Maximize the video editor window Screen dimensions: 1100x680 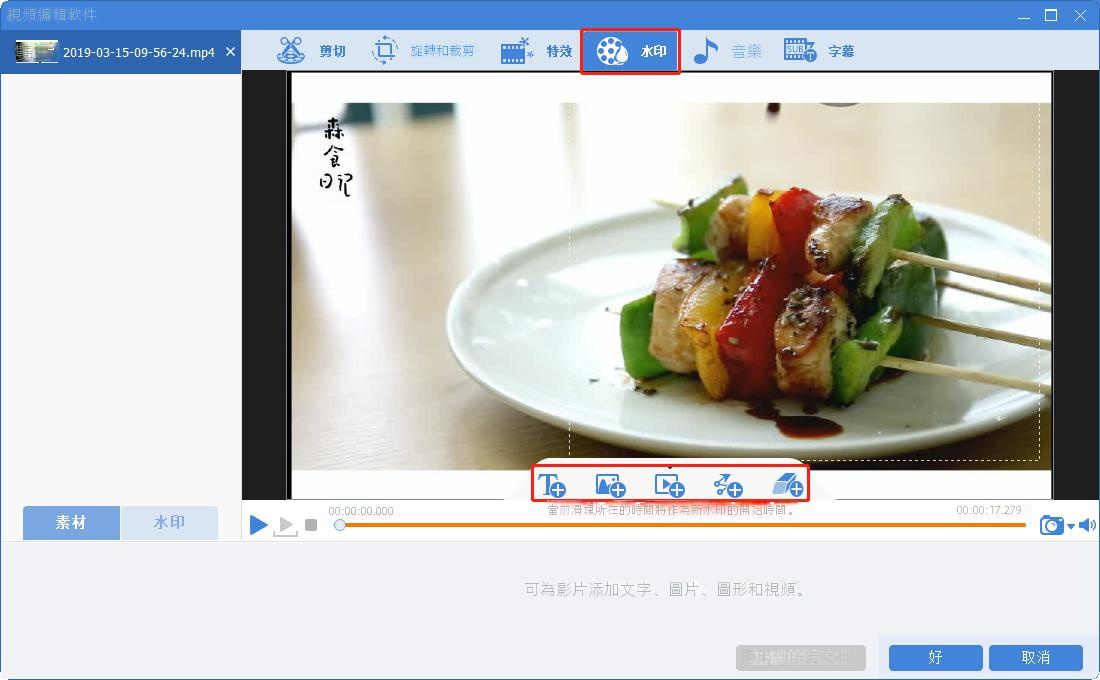(1051, 15)
